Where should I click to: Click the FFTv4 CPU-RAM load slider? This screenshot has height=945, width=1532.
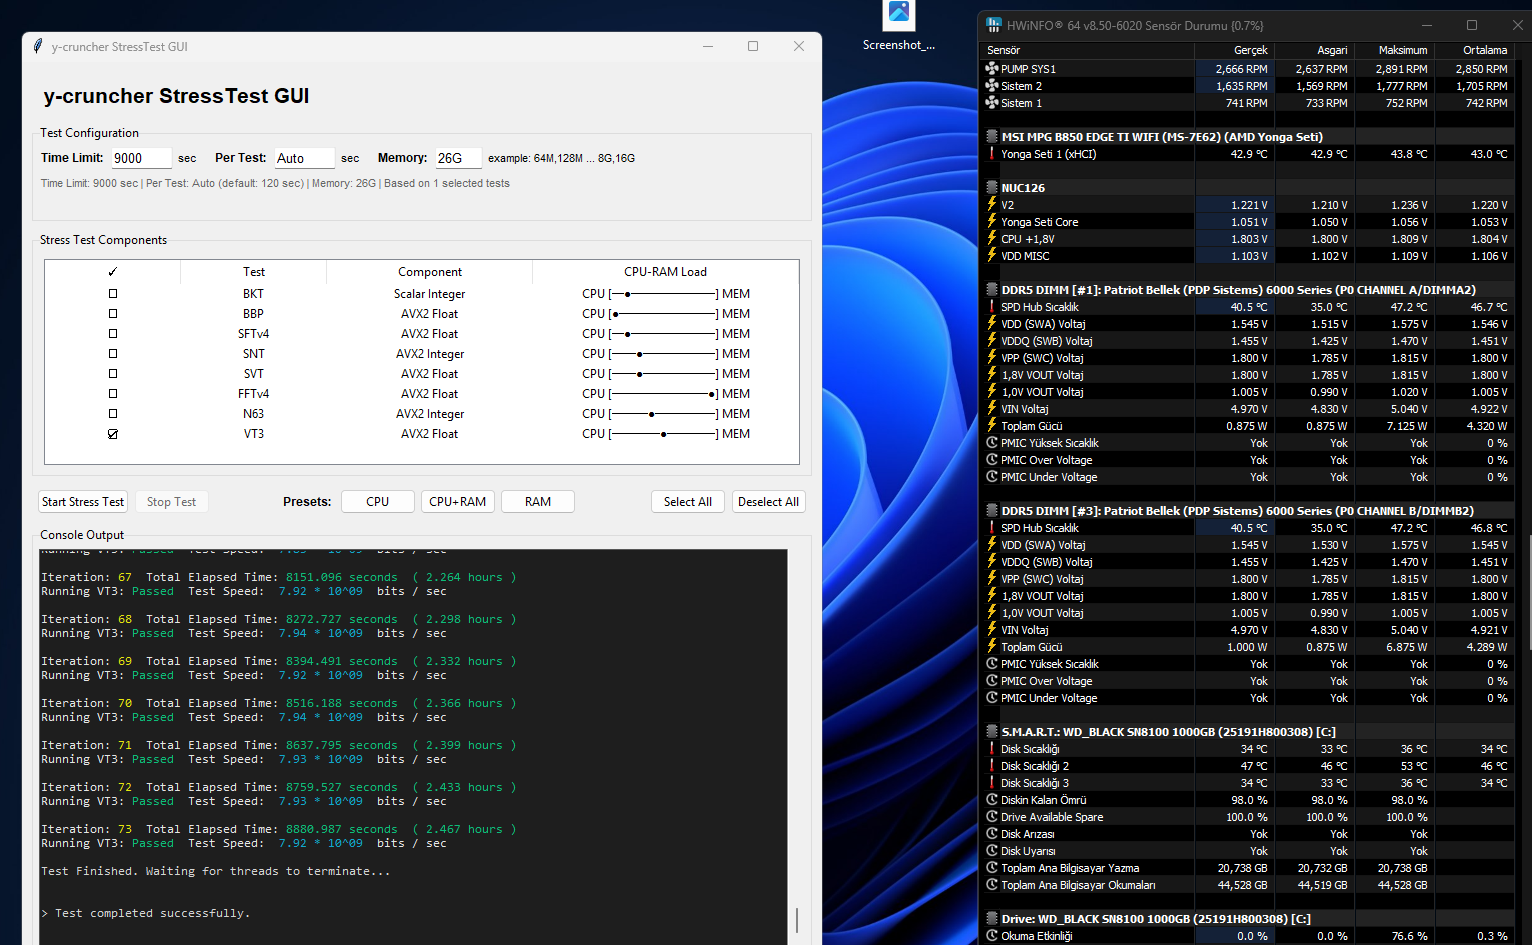(x=664, y=394)
